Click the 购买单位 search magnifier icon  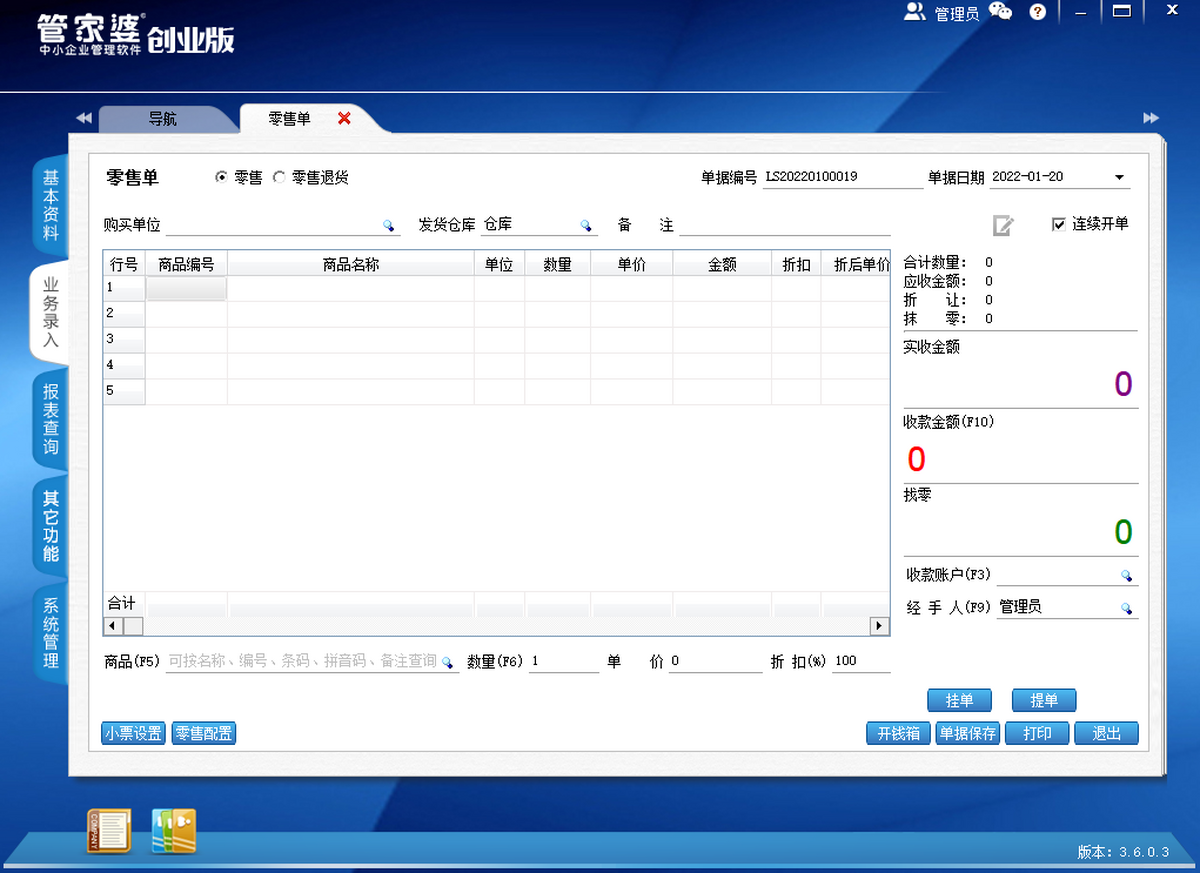[388, 225]
